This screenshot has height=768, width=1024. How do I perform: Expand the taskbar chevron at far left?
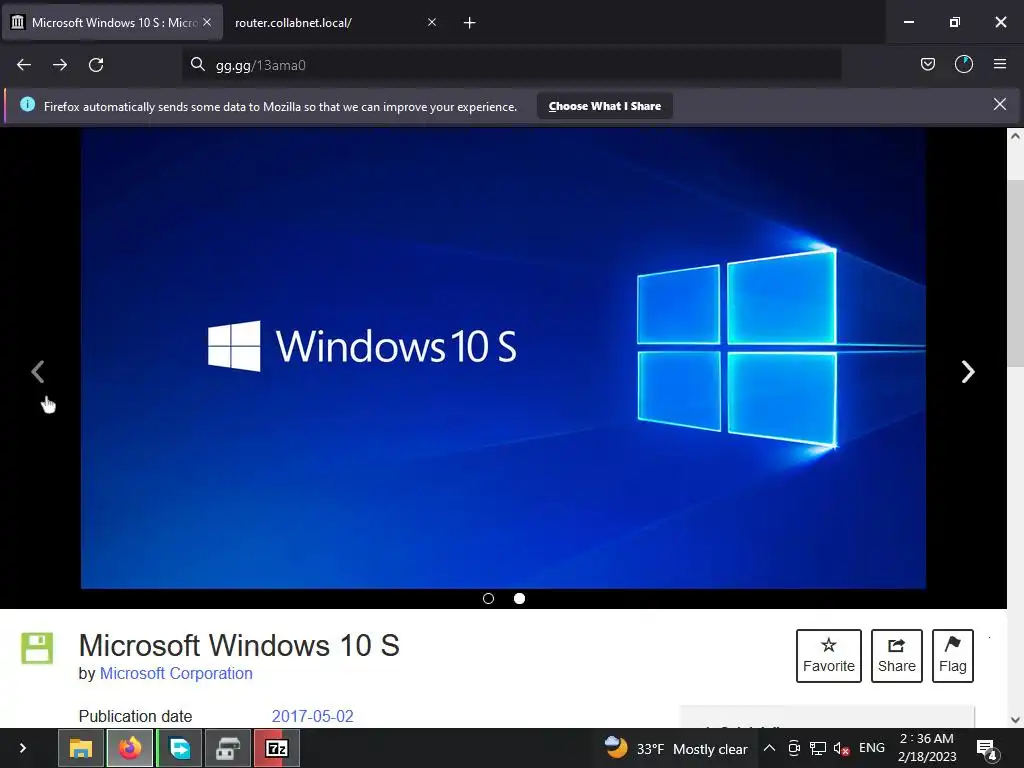coord(23,748)
